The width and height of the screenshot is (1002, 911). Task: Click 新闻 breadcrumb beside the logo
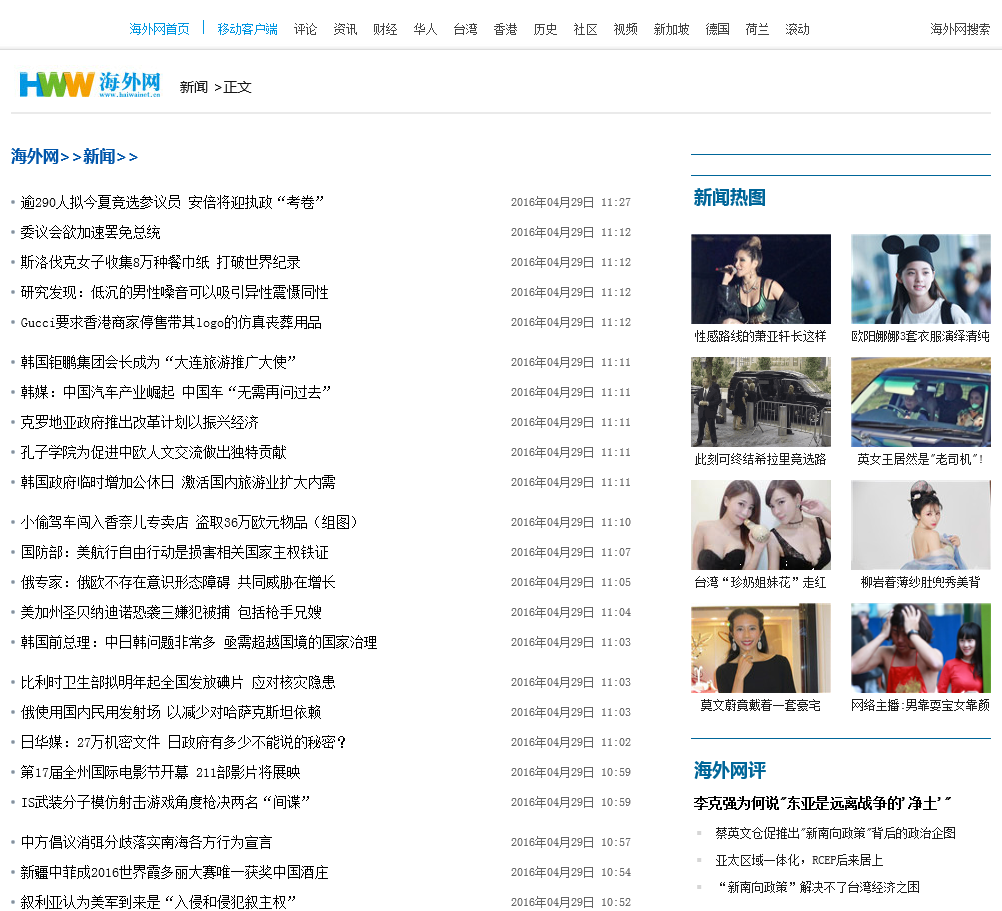click(194, 87)
